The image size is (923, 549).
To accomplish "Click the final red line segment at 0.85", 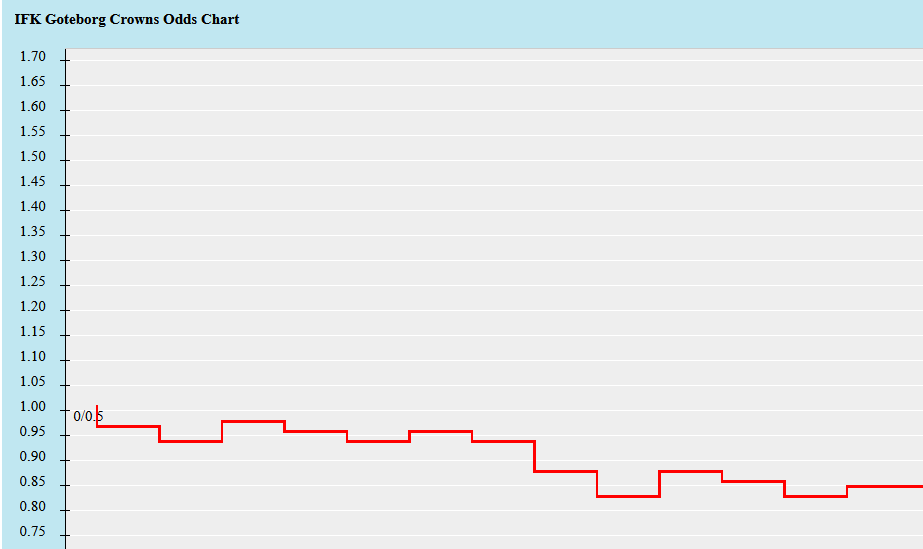I will (885, 487).
